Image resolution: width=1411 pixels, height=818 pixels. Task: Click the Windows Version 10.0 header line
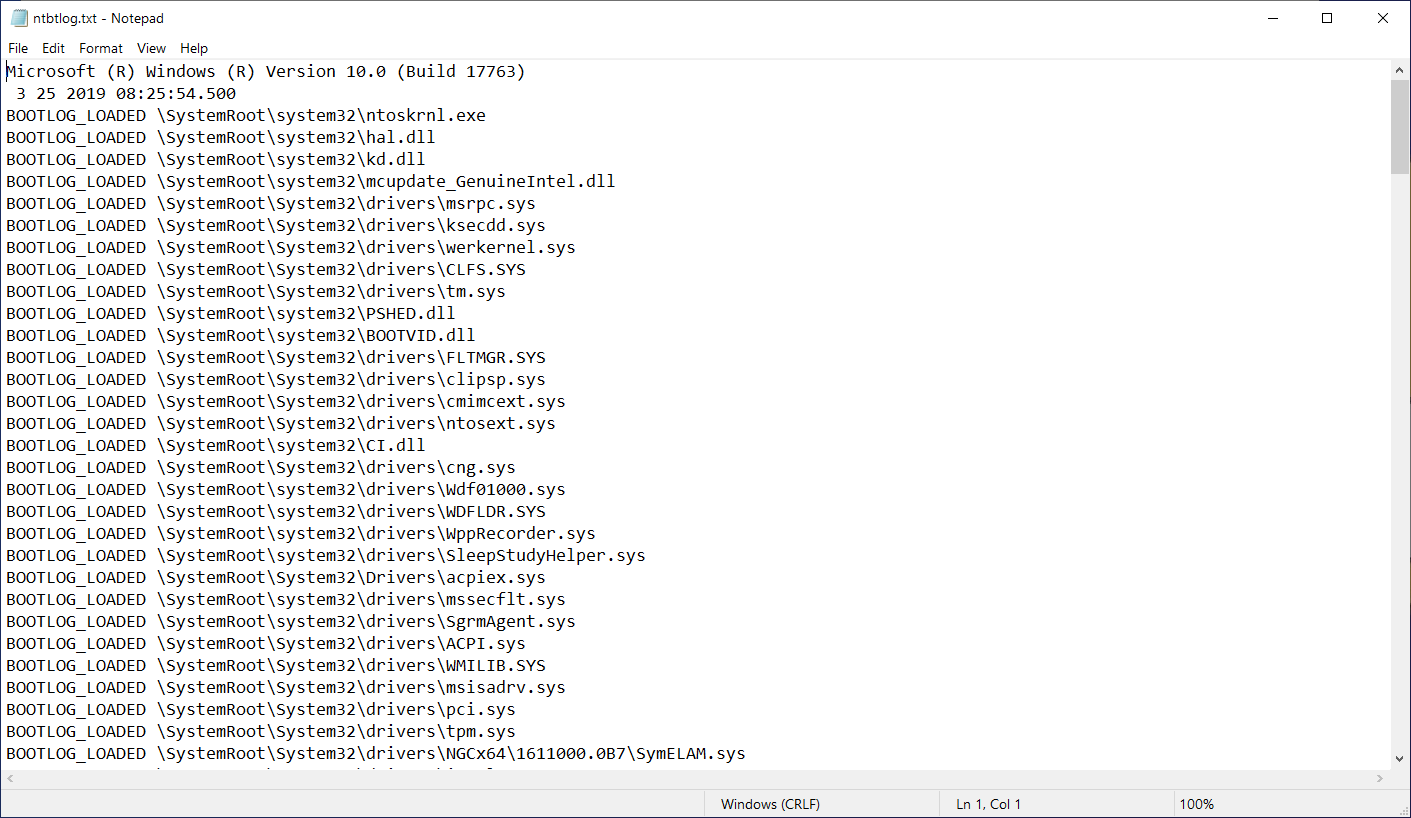click(x=266, y=72)
